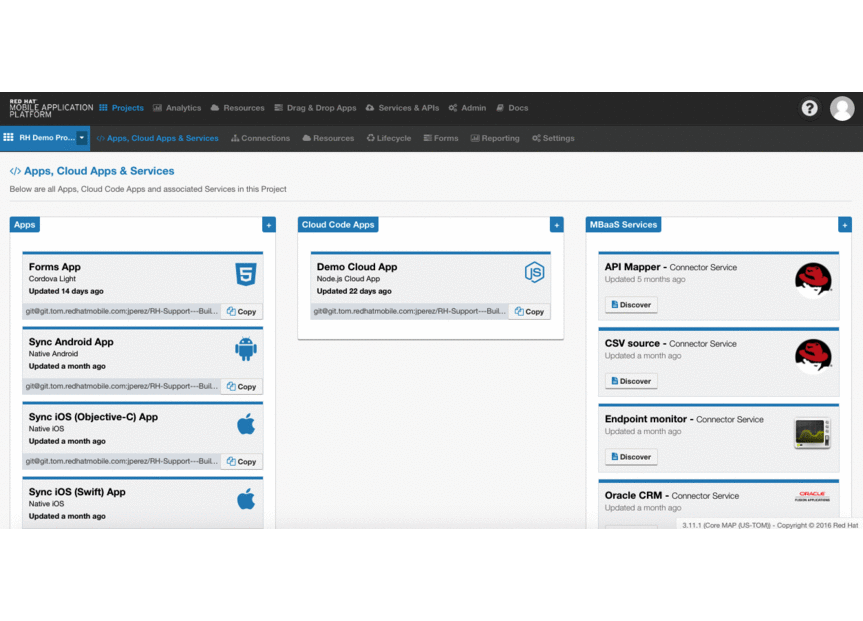Switch to the Connections tab
Screen dimensions: 863x621
(x=260, y=138)
